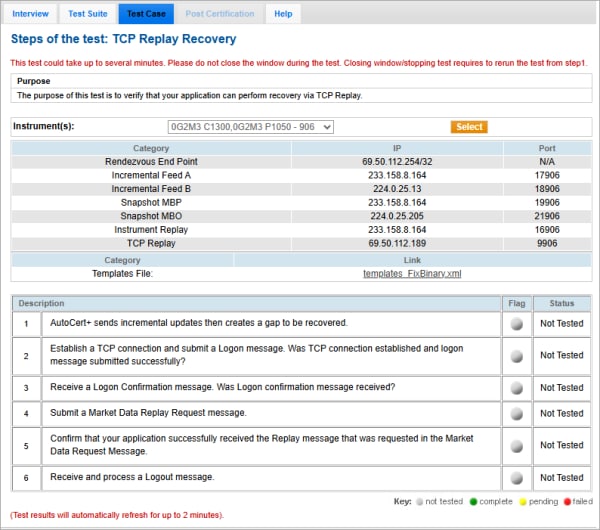Open the Post Certification tab
This screenshot has height=530, width=600.
pyautogui.click(x=219, y=14)
